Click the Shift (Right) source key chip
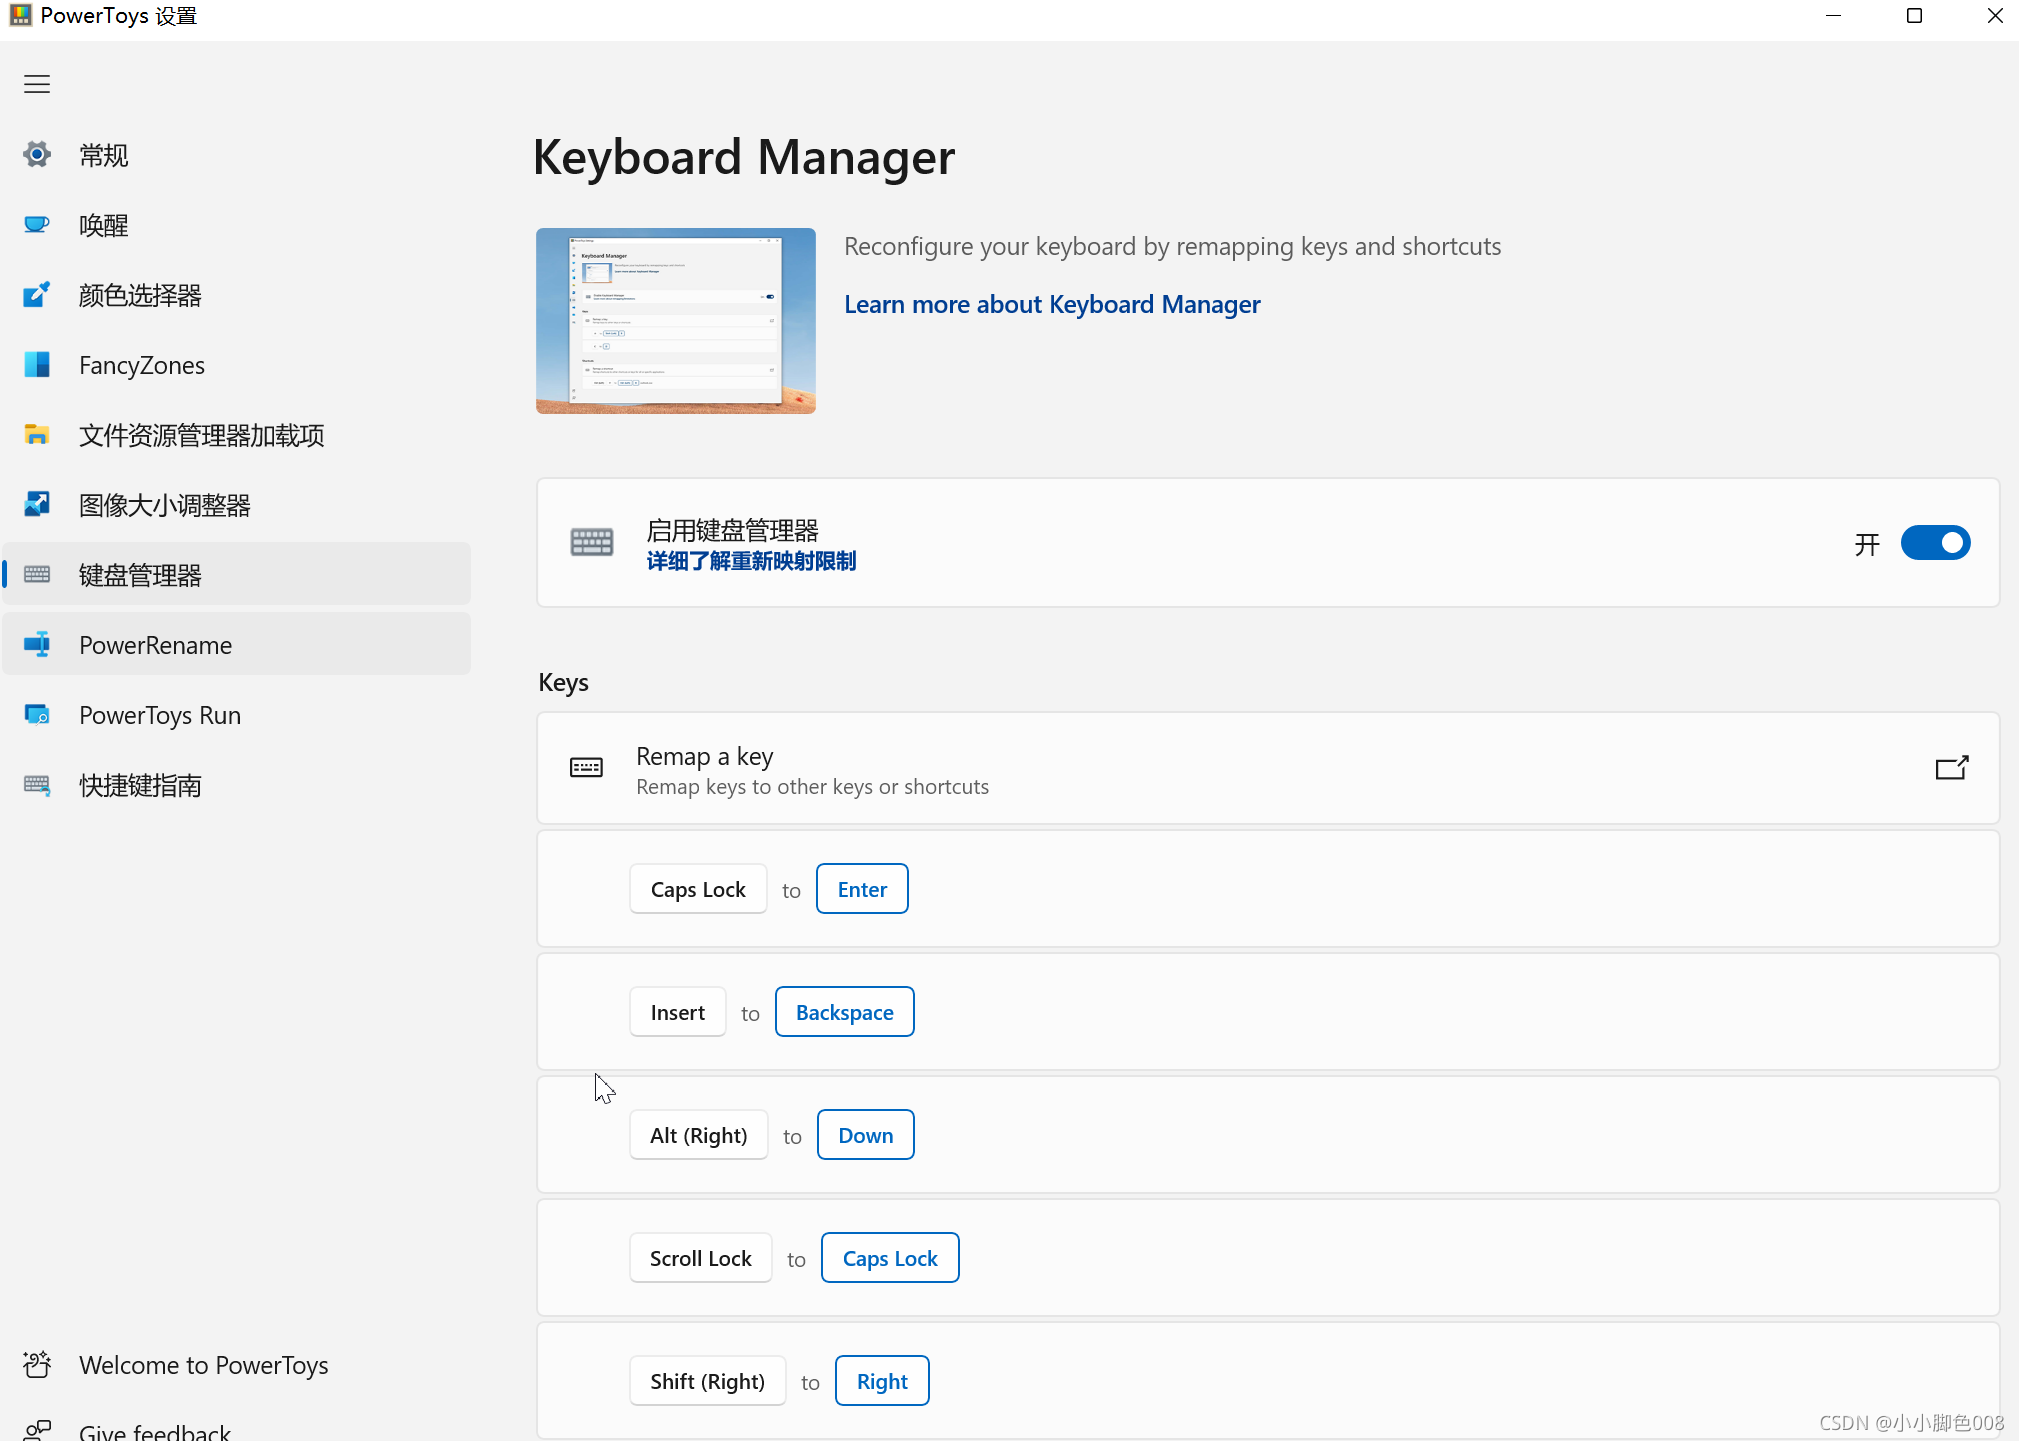Viewport: 2019px width, 1441px height. pos(708,1381)
